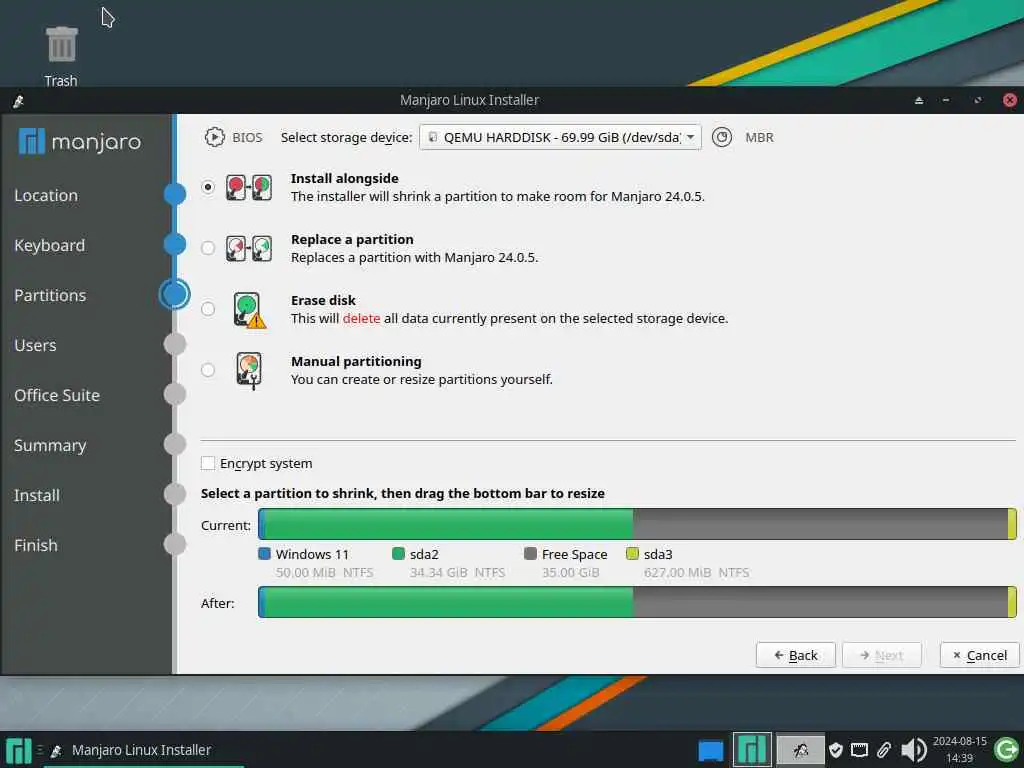This screenshot has width=1024, height=768.
Task: Click the installer tray button with pen icon
Action: point(800,750)
